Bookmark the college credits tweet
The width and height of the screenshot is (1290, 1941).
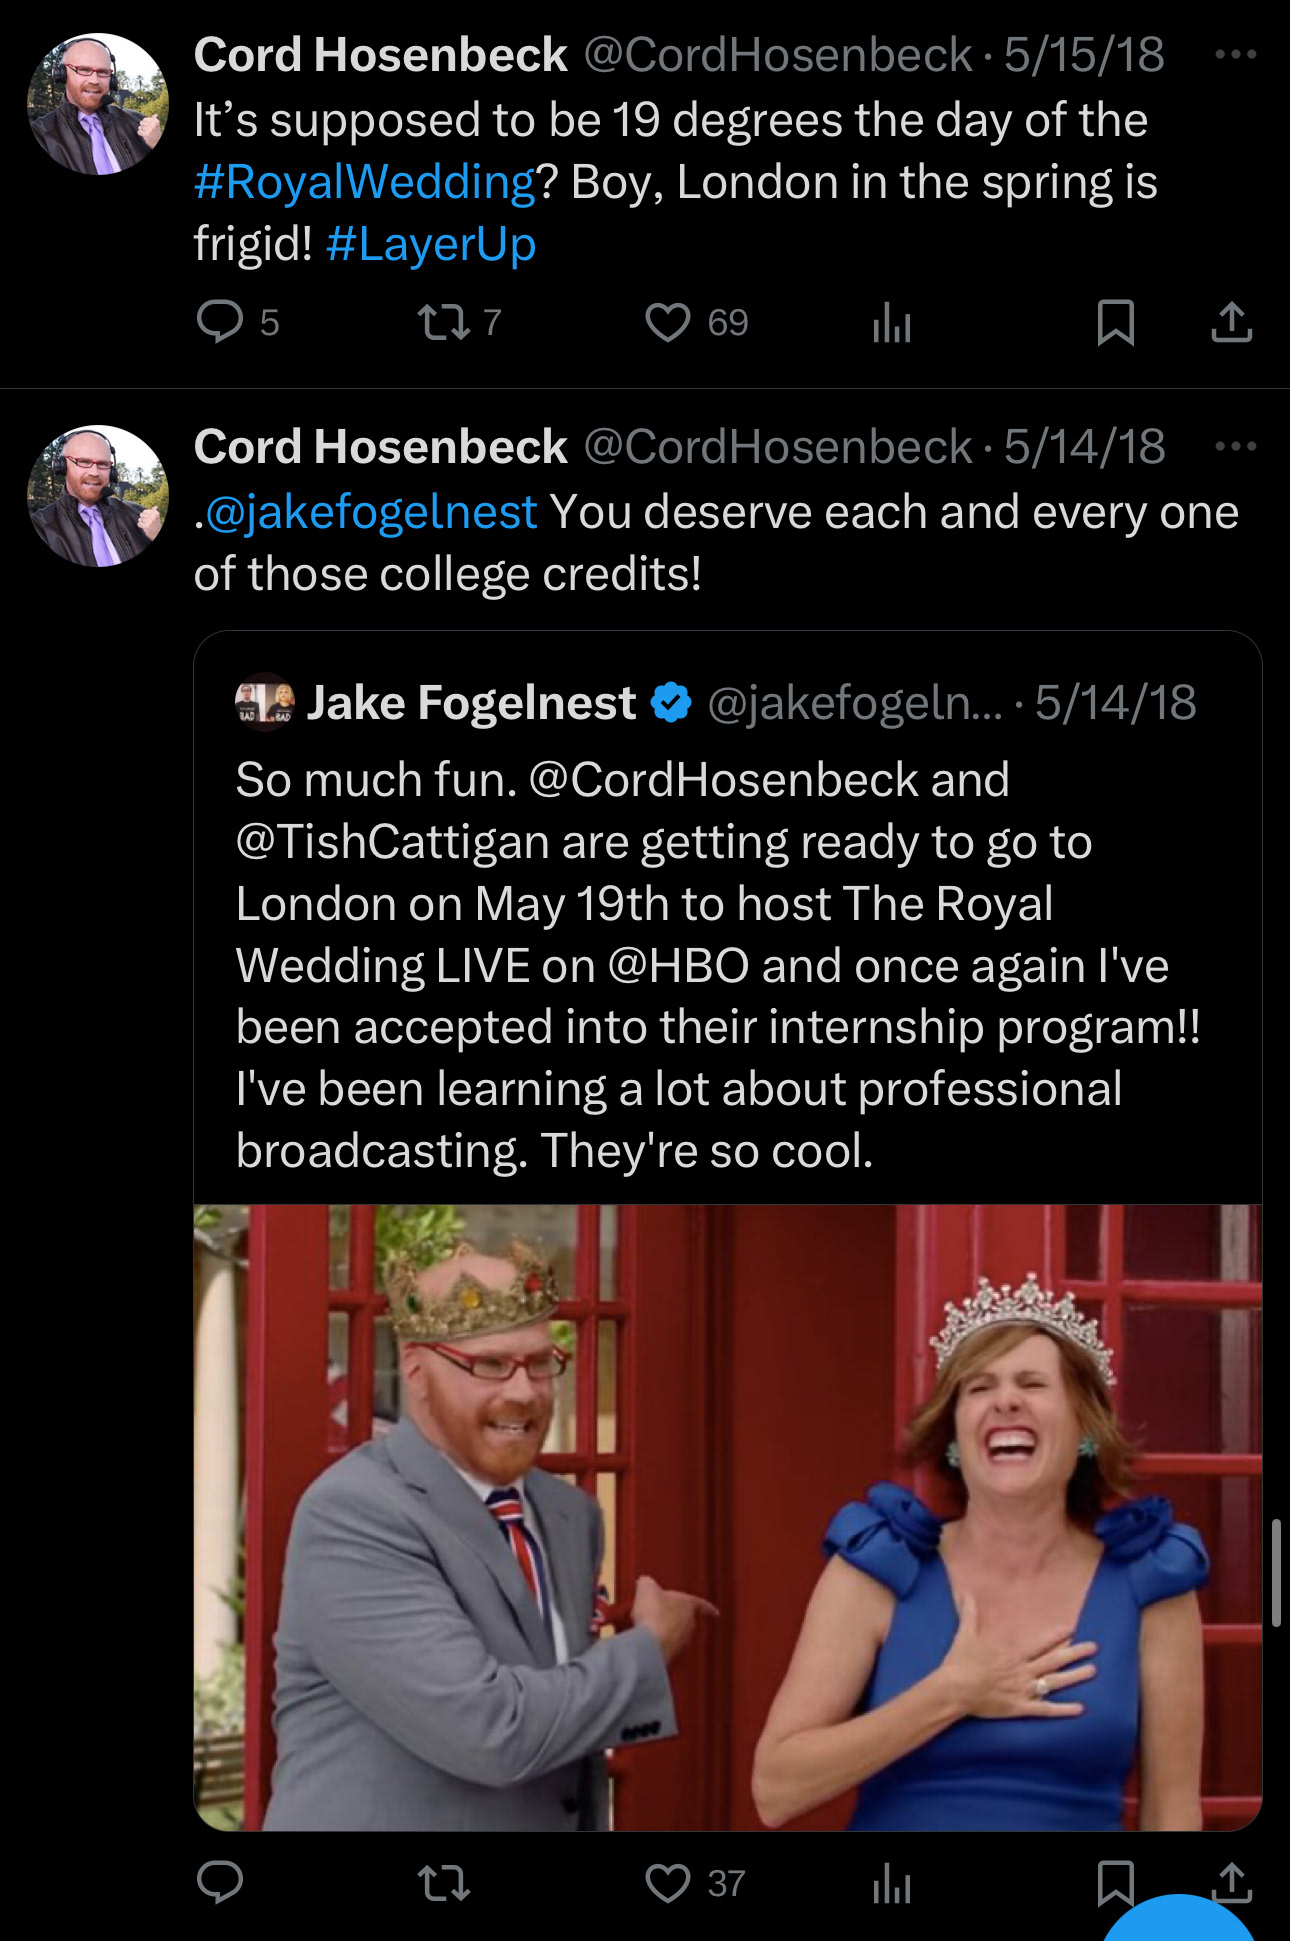[1113, 1883]
